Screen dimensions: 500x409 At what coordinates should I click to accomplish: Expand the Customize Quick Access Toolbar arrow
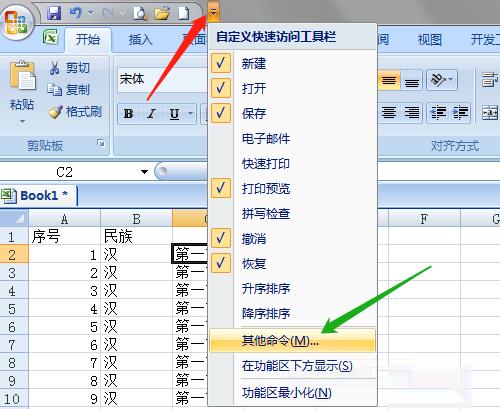click(213, 13)
